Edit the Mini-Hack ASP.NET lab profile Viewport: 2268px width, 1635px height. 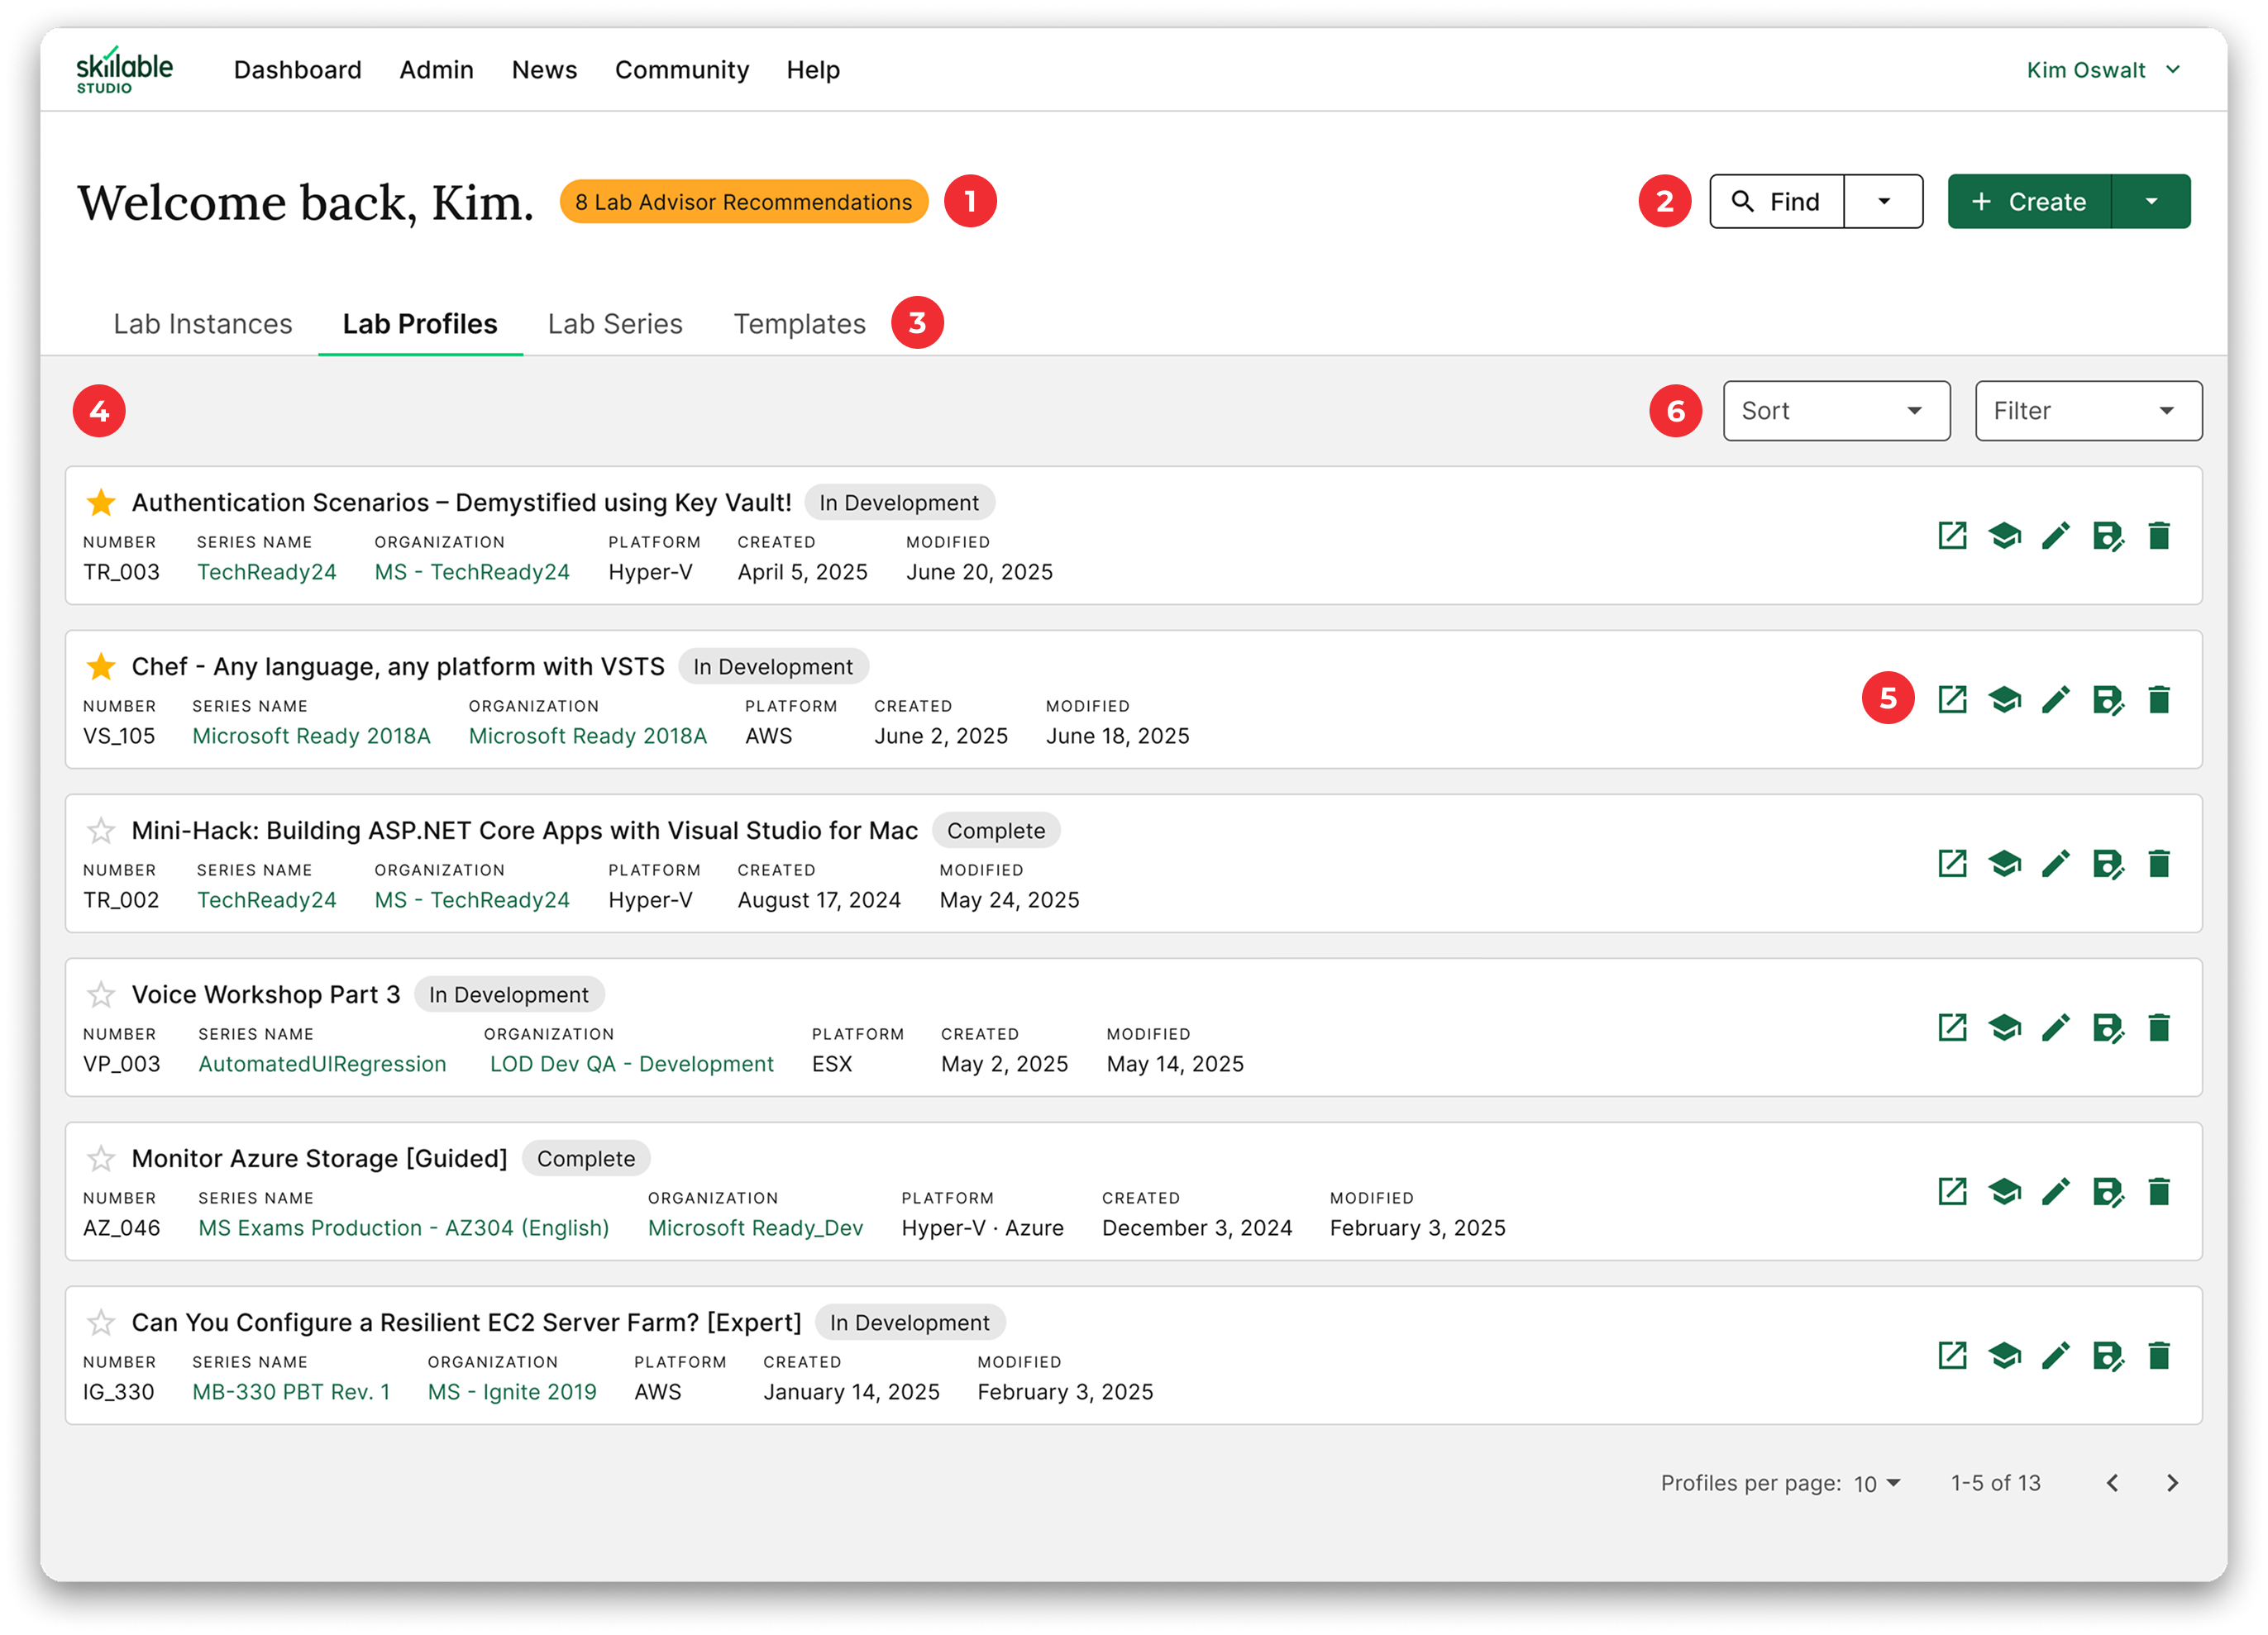coord(2056,864)
